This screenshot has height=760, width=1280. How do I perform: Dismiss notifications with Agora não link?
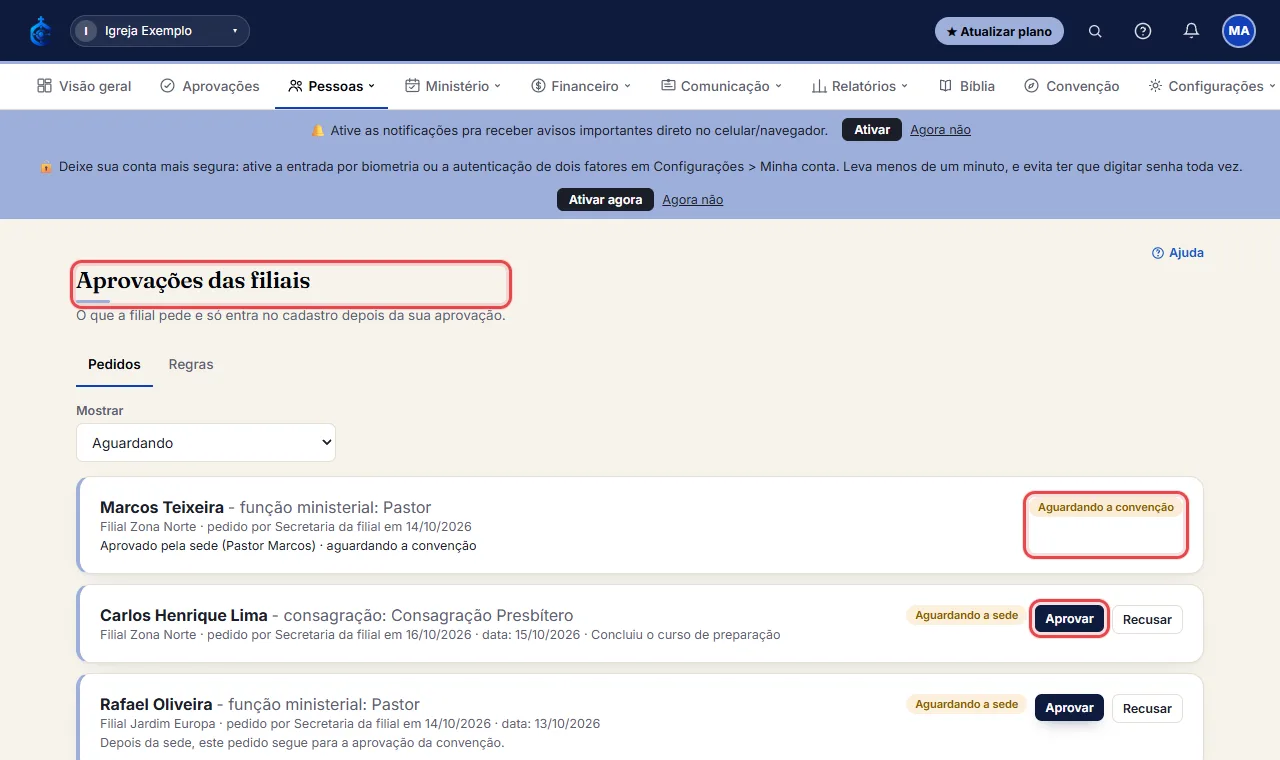click(x=940, y=130)
